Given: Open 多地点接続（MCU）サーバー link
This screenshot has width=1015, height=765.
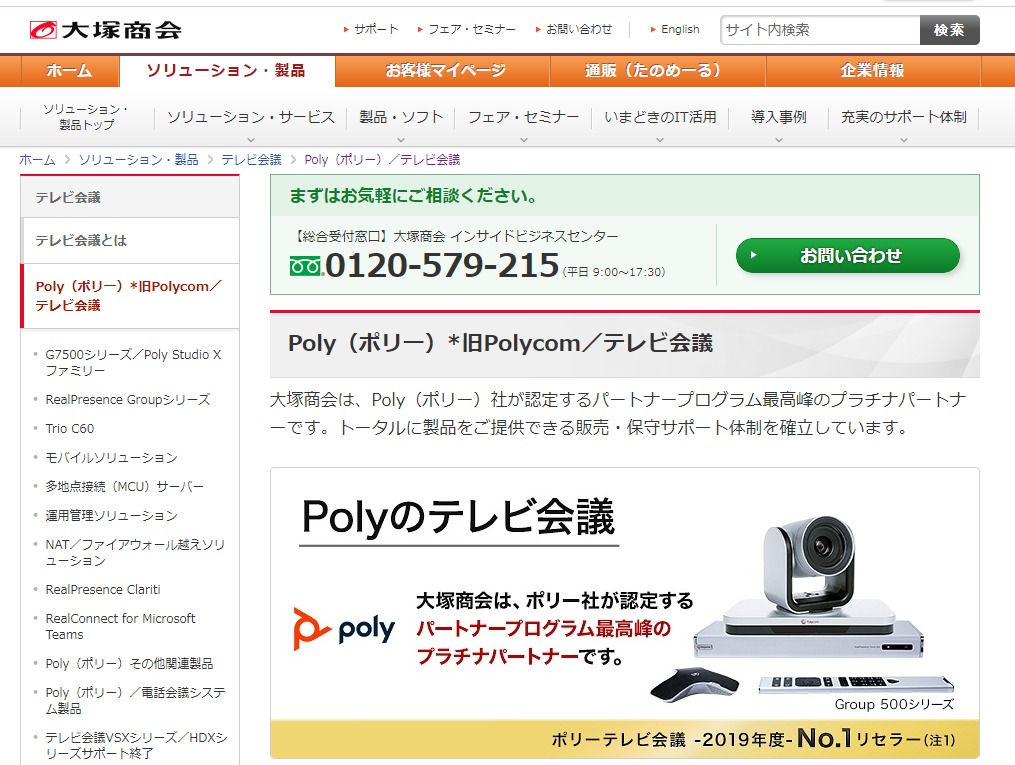Looking at the screenshot, I should pyautogui.click(x=124, y=487).
